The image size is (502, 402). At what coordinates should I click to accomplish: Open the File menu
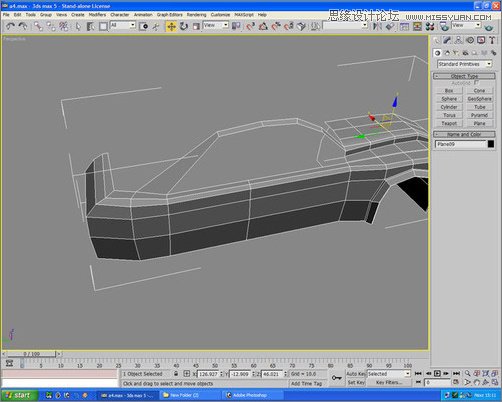click(6, 15)
